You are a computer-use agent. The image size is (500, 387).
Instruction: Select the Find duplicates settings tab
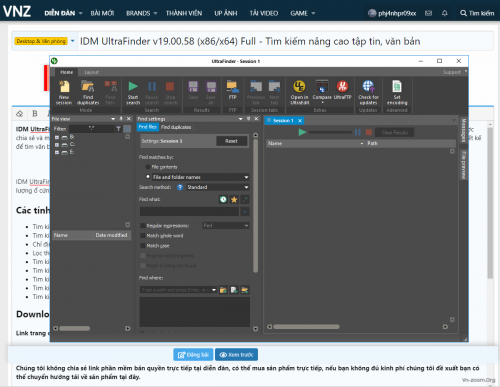click(x=176, y=127)
